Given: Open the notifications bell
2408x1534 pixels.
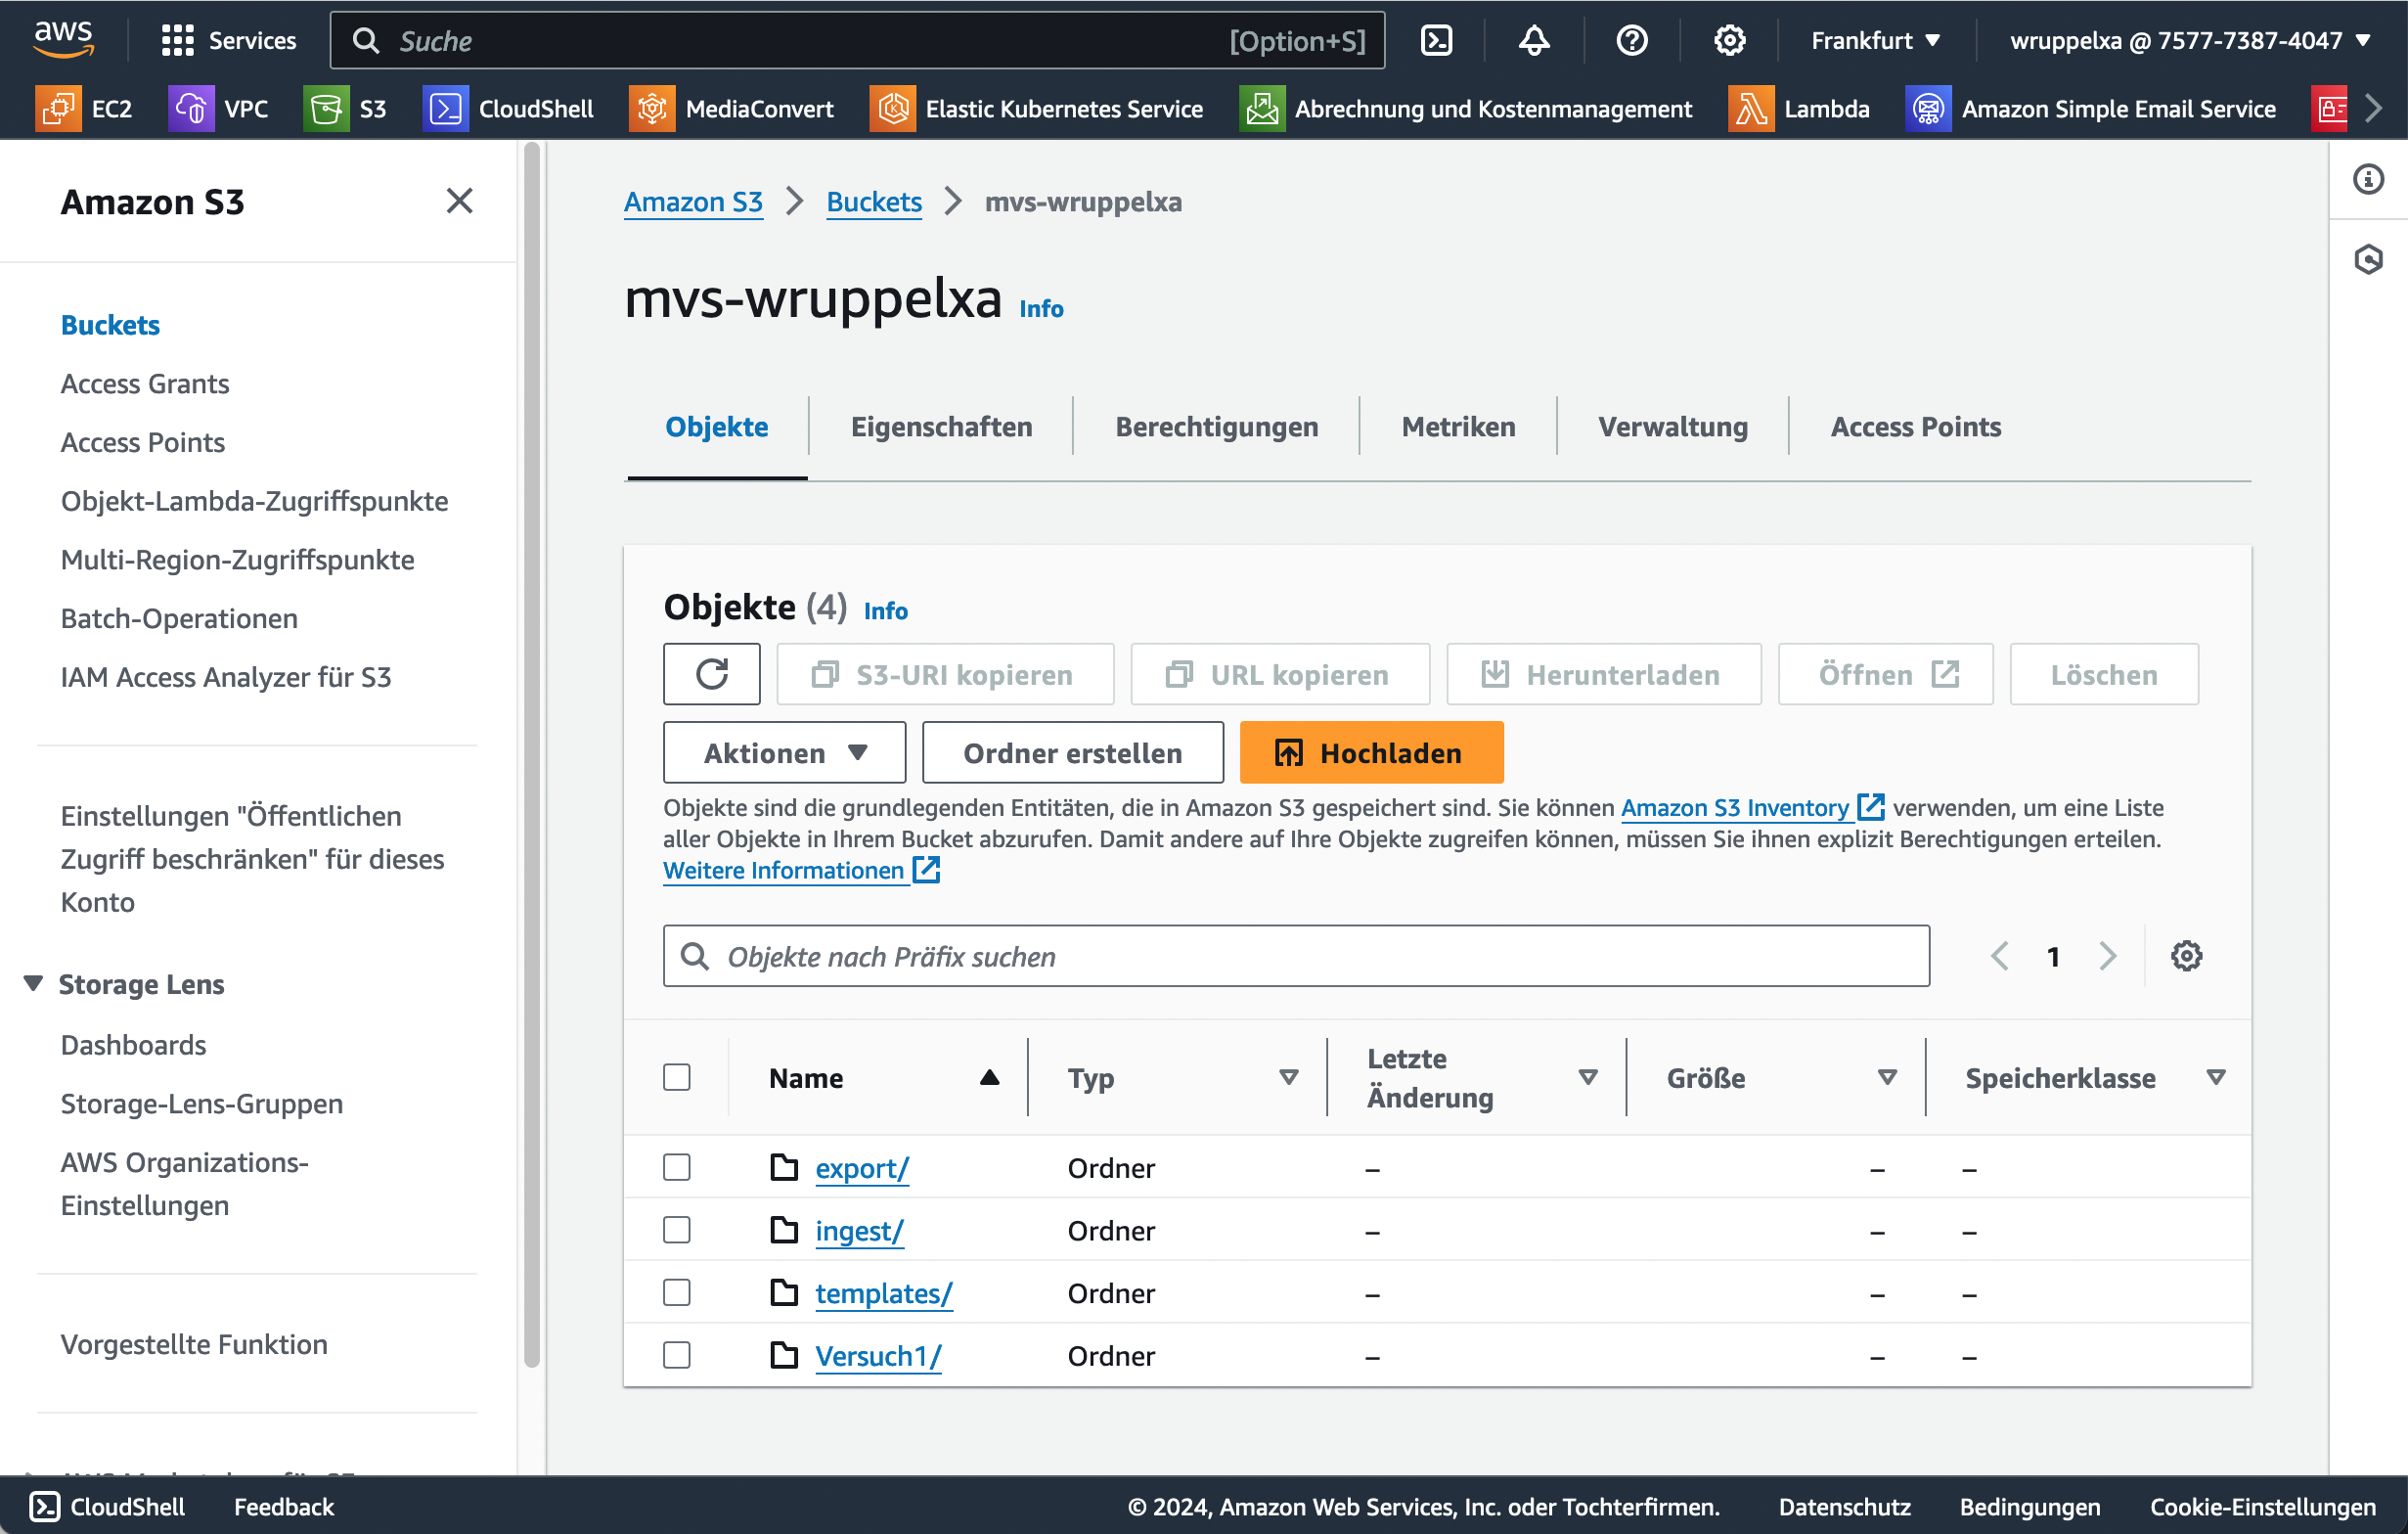Looking at the screenshot, I should pos(1534,40).
